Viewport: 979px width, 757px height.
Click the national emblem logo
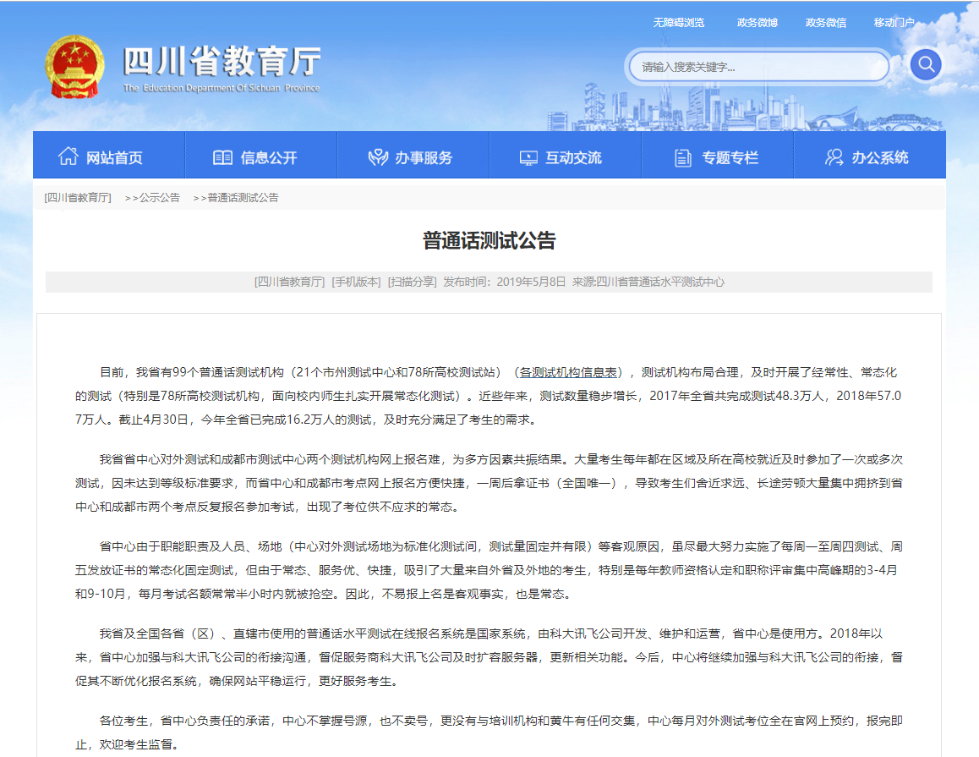click(x=74, y=66)
